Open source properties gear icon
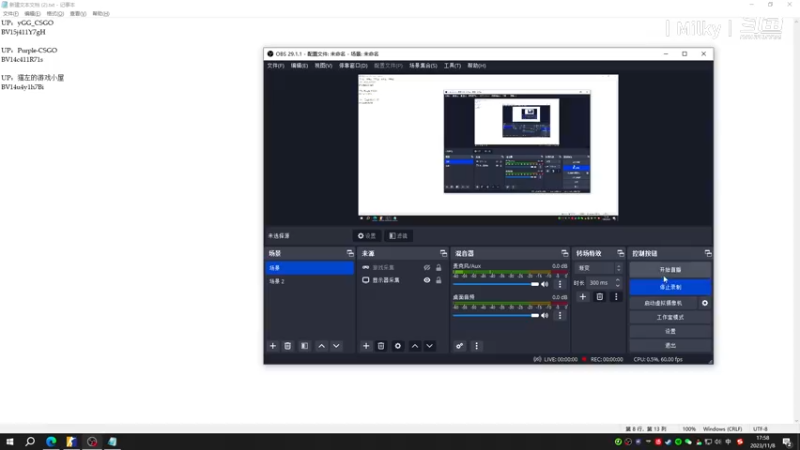The width and height of the screenshot is (800, 450). pos(397,346)
